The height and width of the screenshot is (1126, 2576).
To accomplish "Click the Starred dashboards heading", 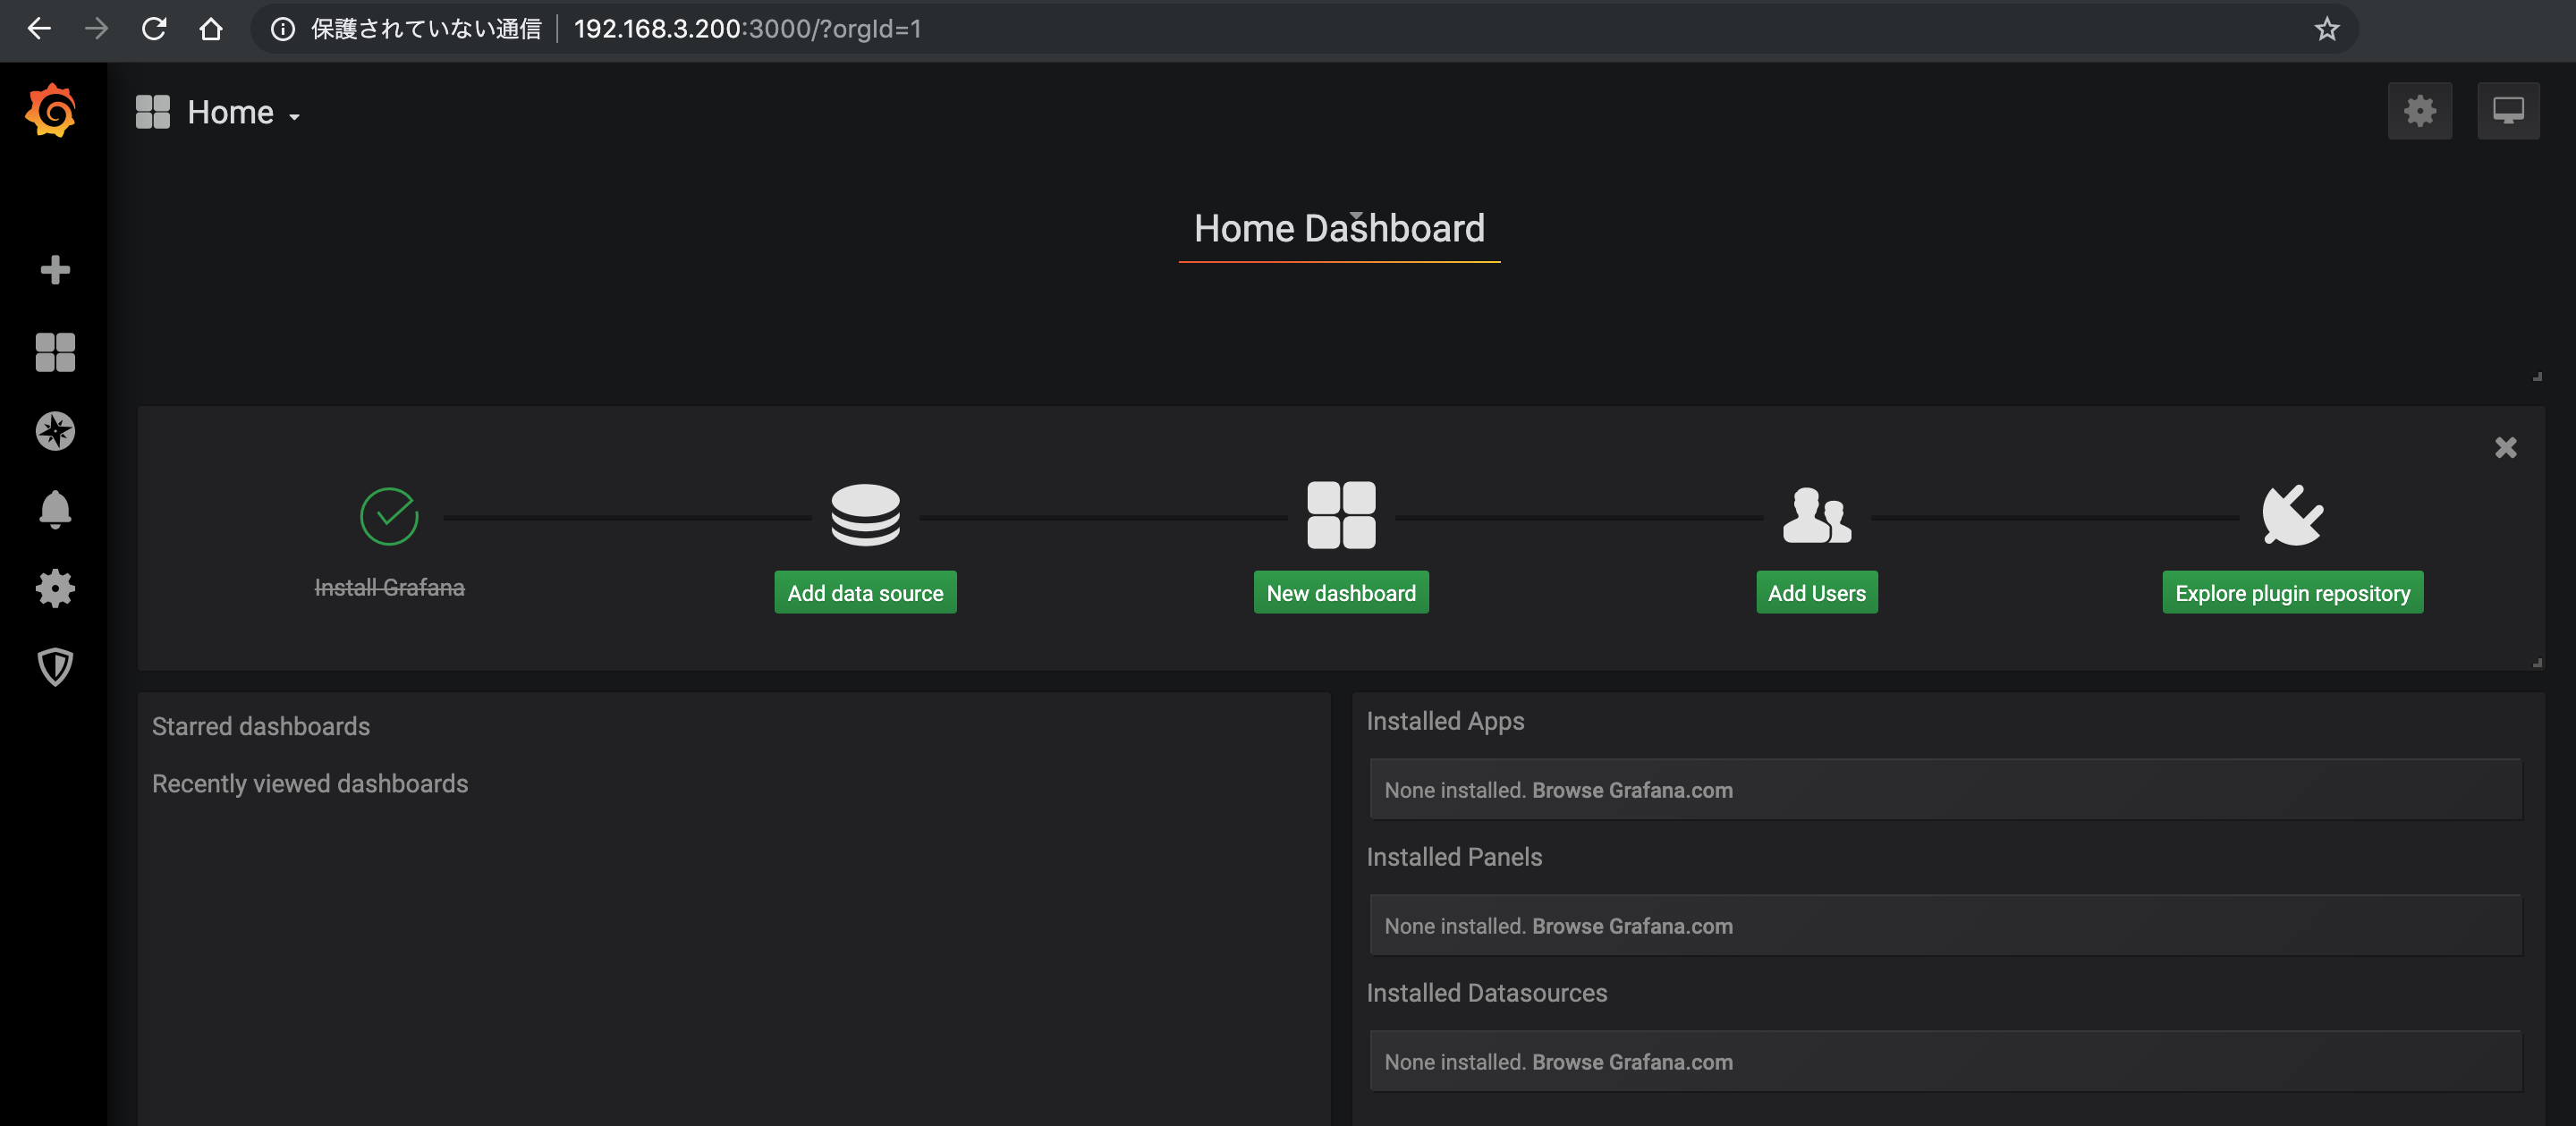I will 261,726.
